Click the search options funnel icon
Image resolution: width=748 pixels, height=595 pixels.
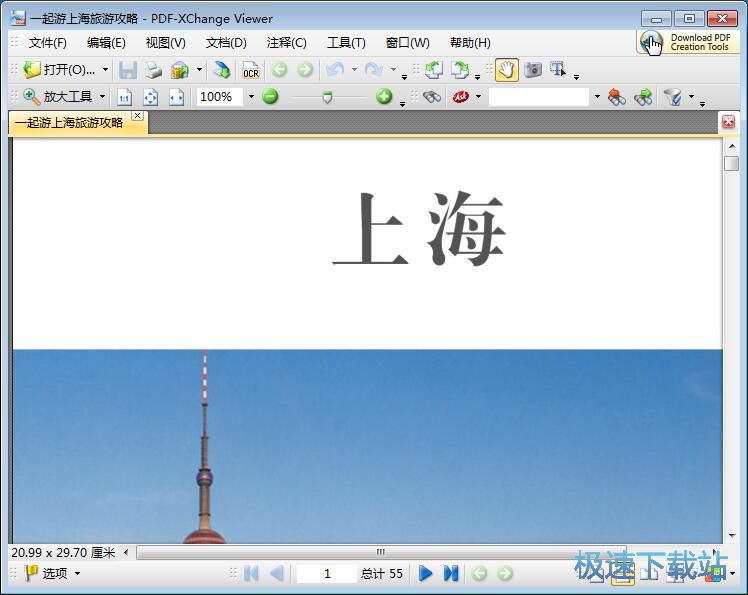(673, 97)
